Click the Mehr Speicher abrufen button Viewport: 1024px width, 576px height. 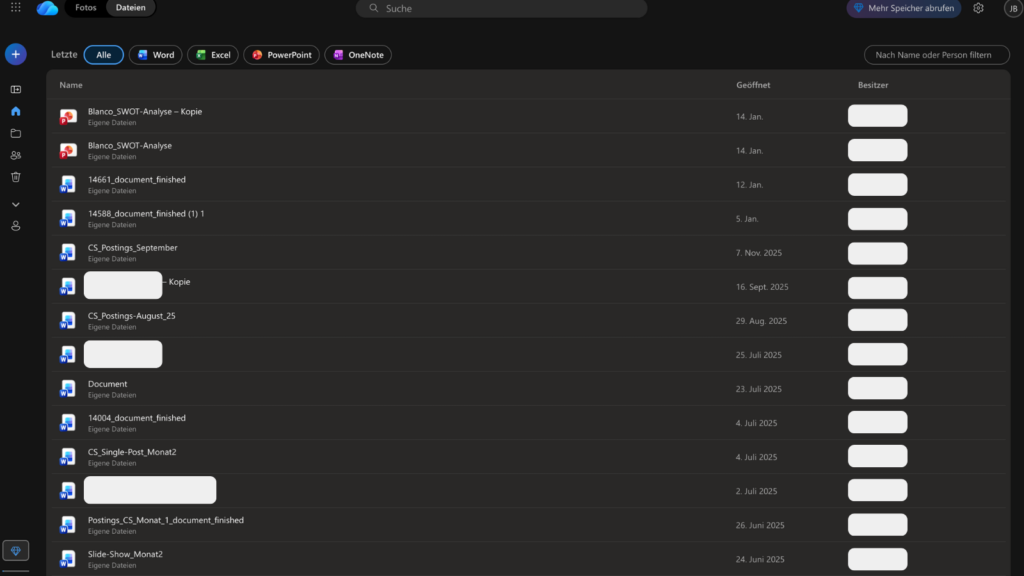point(903,8)
